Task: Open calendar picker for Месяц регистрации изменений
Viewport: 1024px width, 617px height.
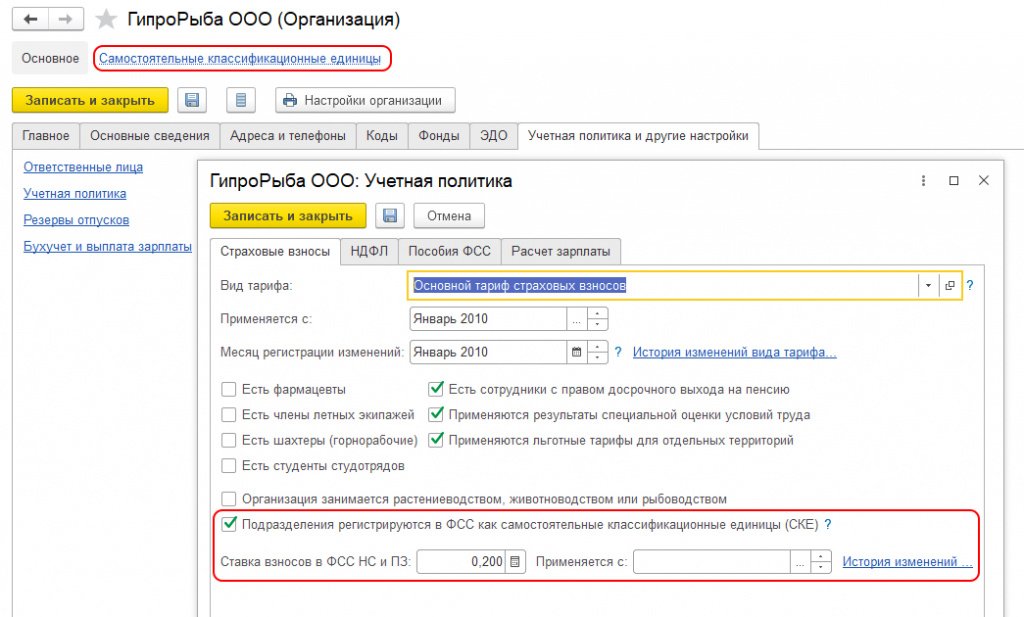Action: click(x=575, y=352)
